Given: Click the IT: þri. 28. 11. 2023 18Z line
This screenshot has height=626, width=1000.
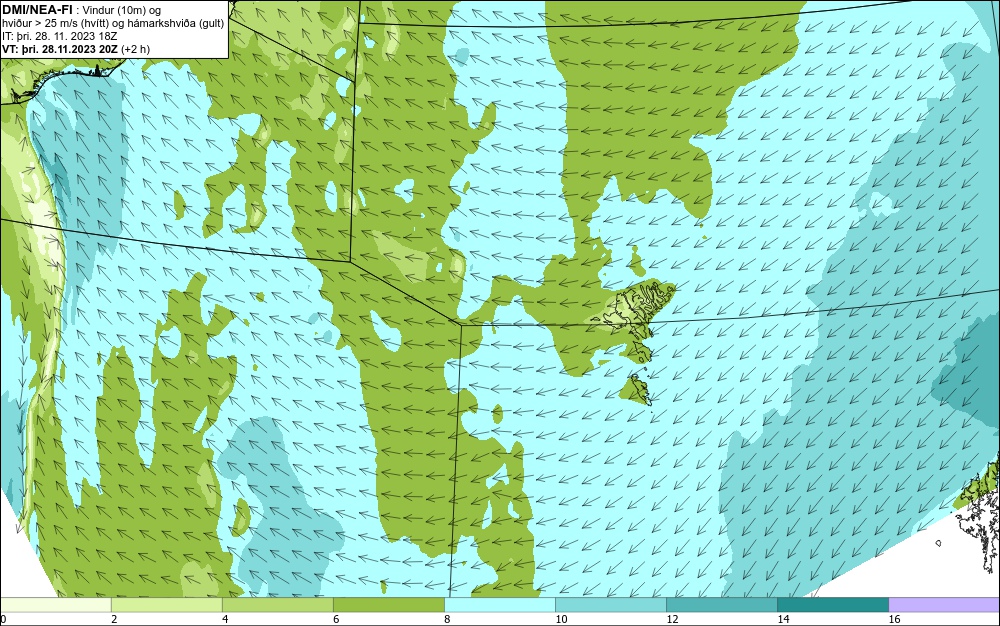Looking at the screenshot, I should [59, 36].
